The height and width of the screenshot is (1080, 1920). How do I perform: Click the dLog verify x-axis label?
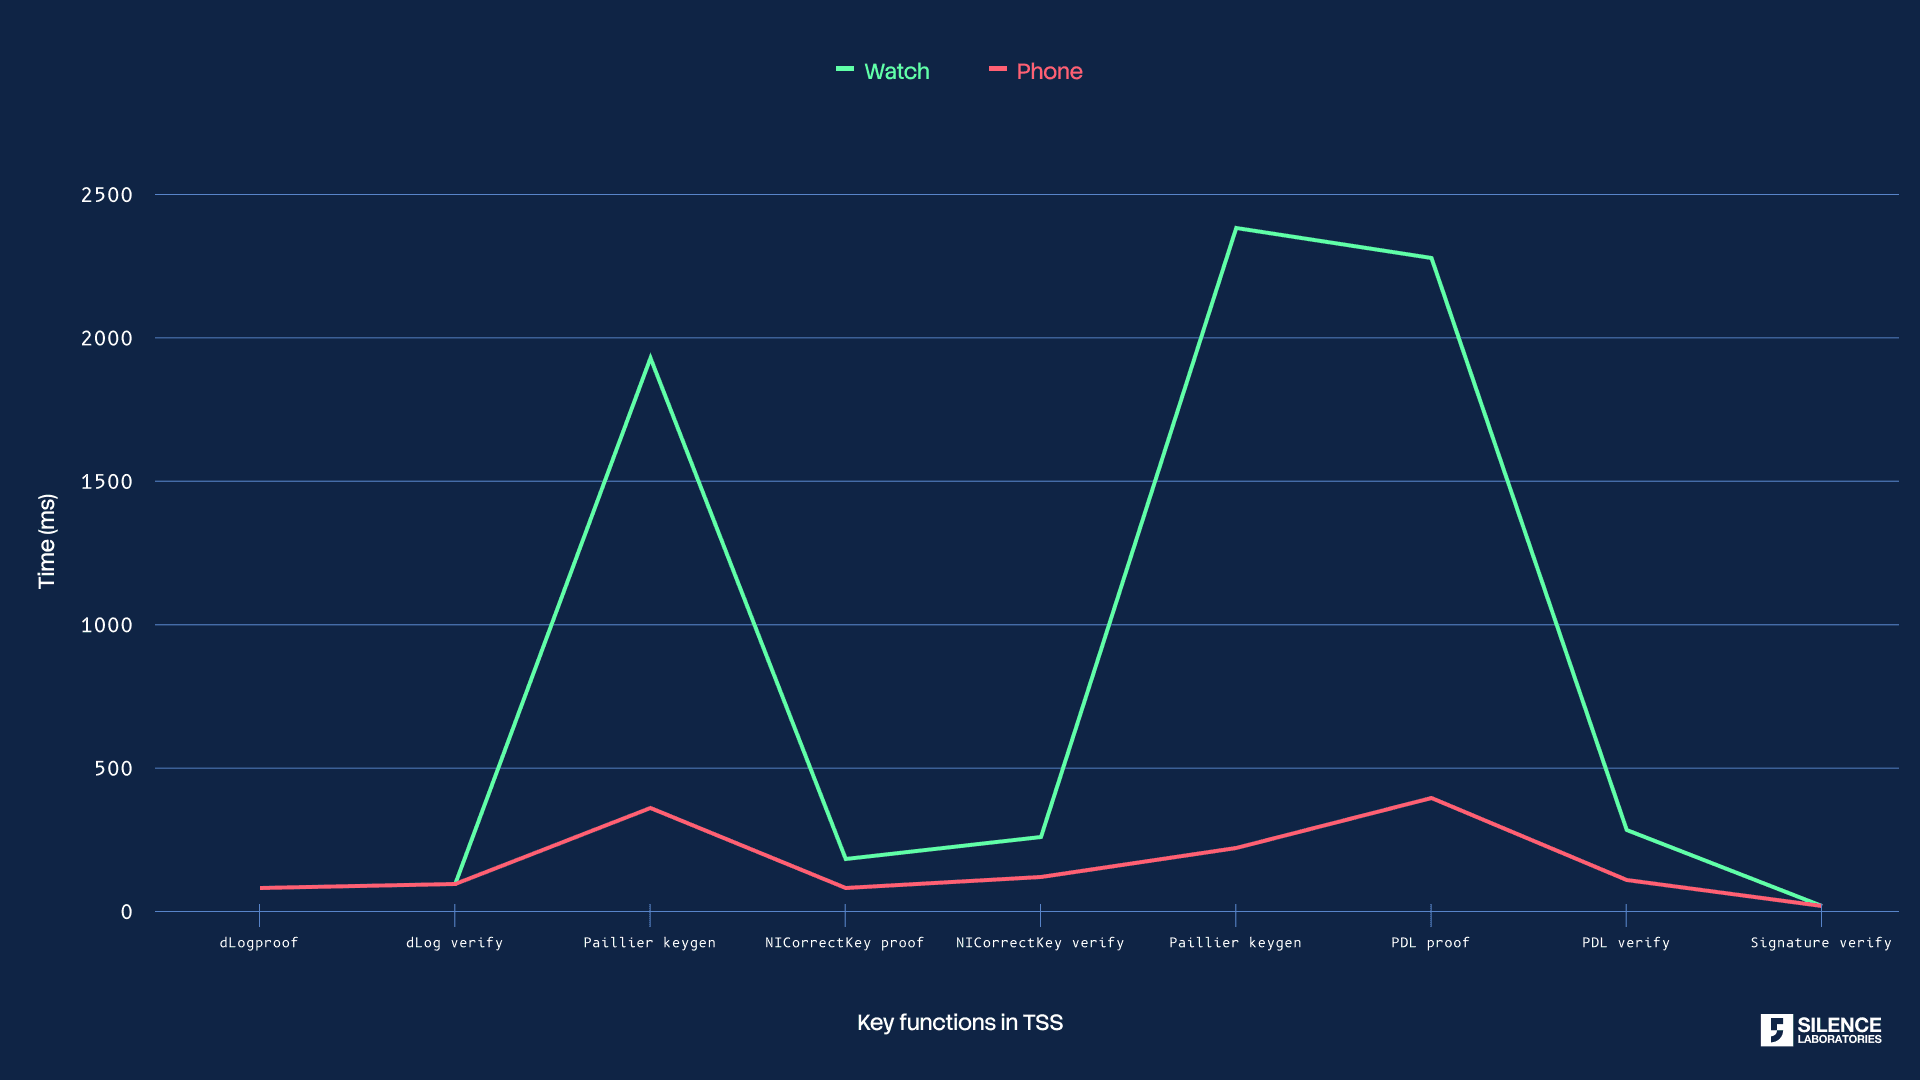click(454, 942)
